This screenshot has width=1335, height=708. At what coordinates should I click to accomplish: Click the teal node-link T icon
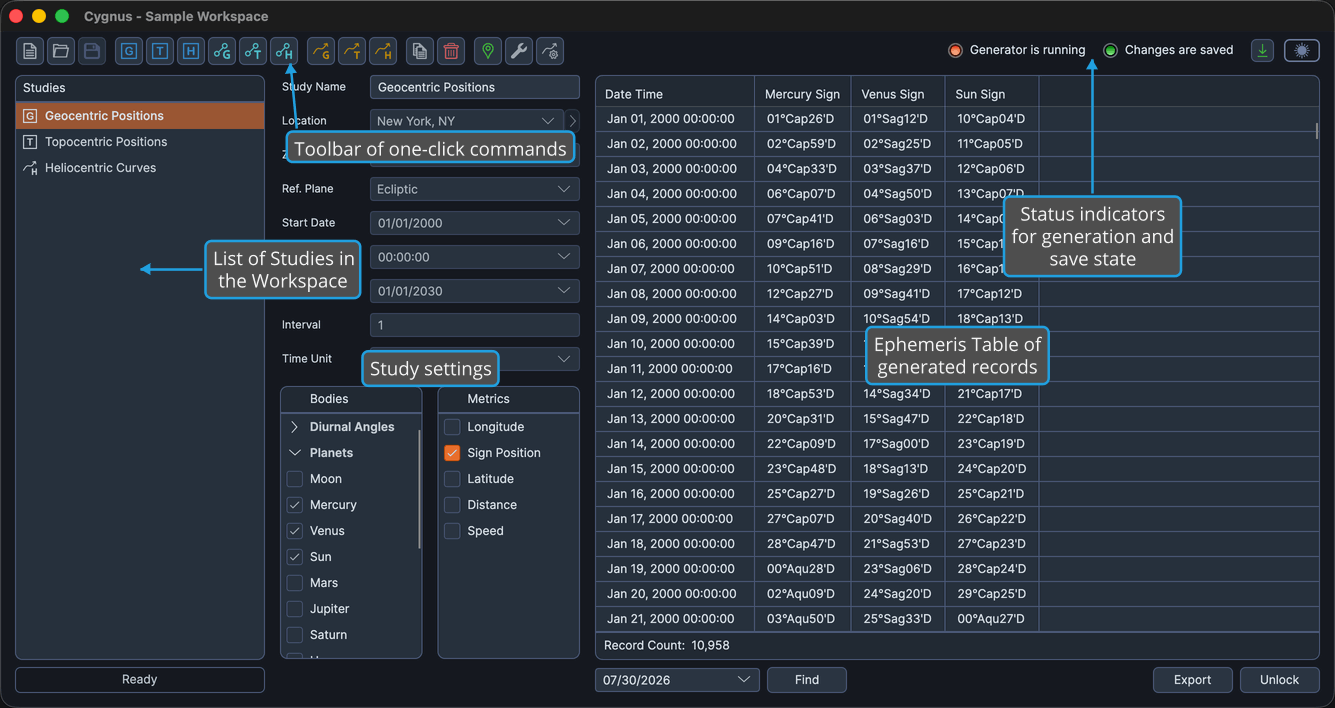pyautogui.click(x=254, y=51)
